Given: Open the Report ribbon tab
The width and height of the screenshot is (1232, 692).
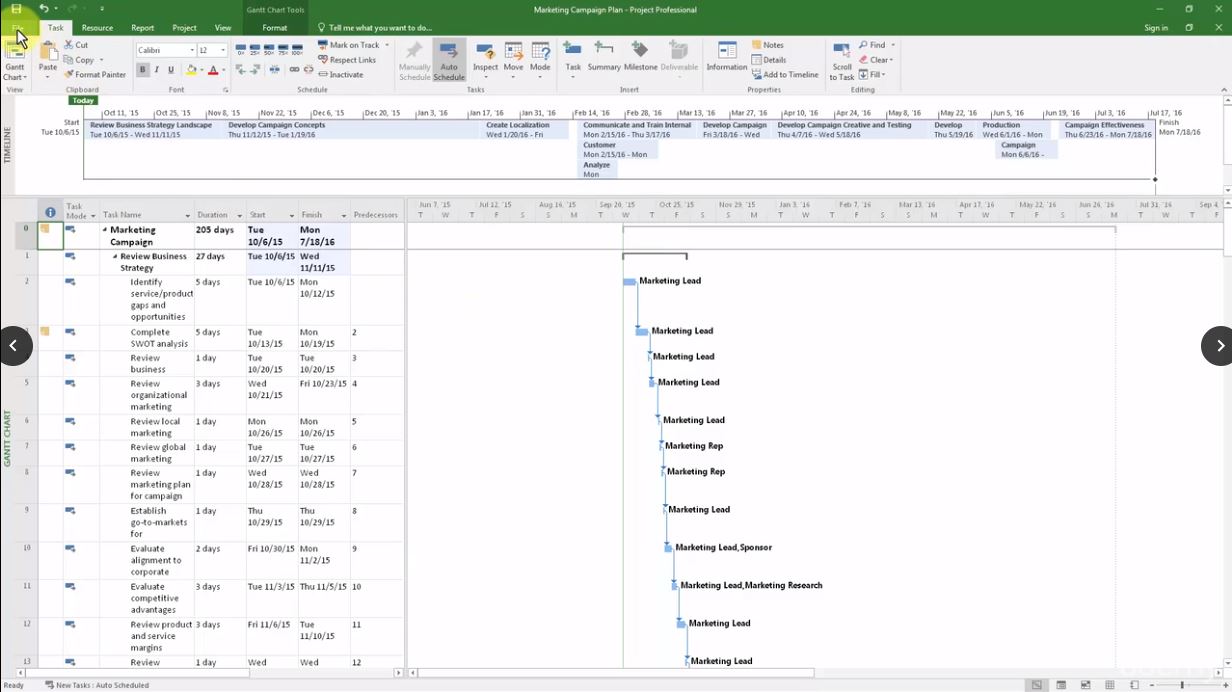Looking at the screenshot, I should 142,28.
